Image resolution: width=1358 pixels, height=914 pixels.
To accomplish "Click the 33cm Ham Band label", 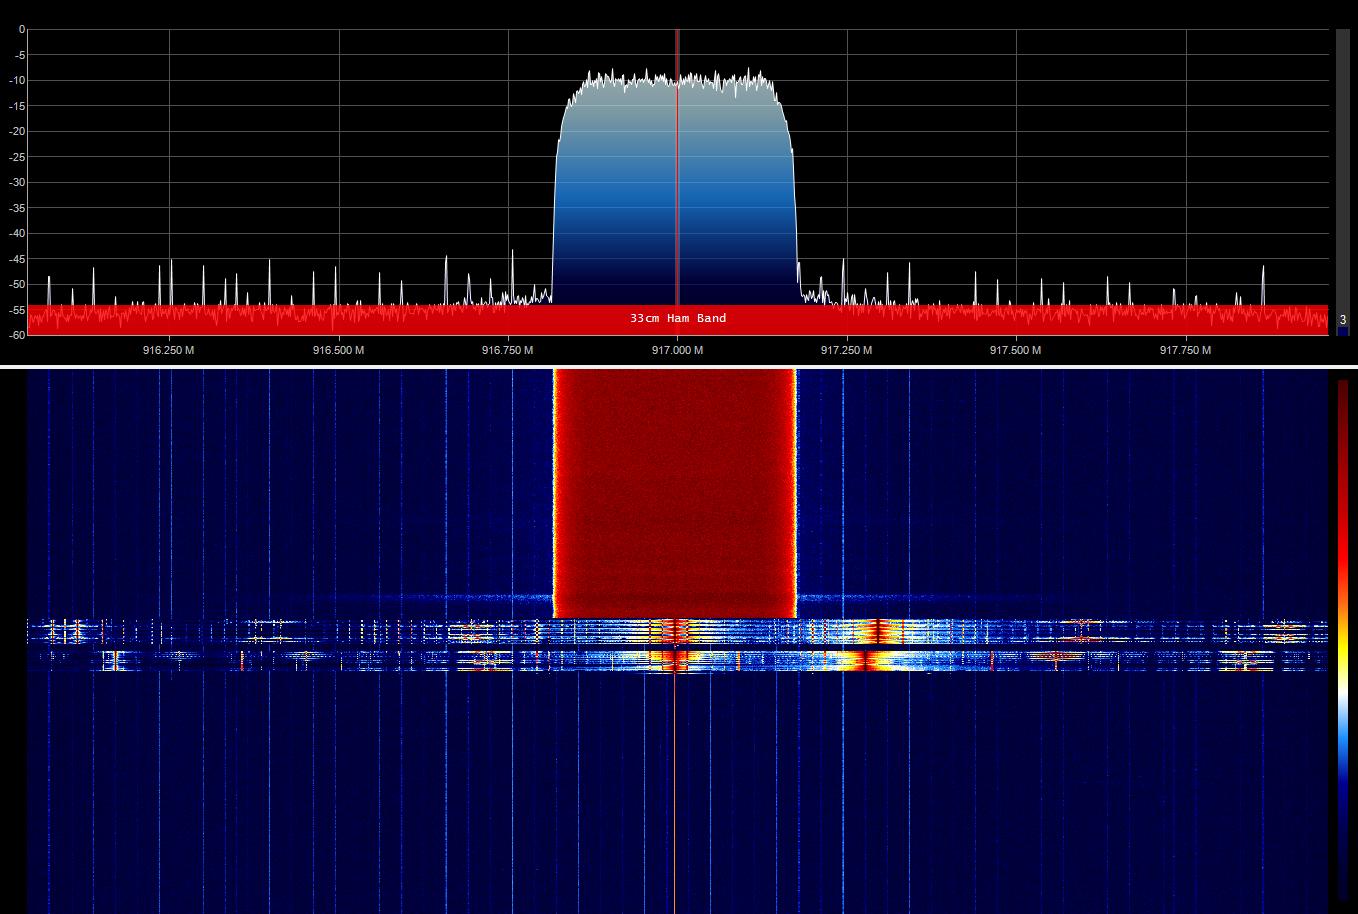I will (x=678, y=318).
